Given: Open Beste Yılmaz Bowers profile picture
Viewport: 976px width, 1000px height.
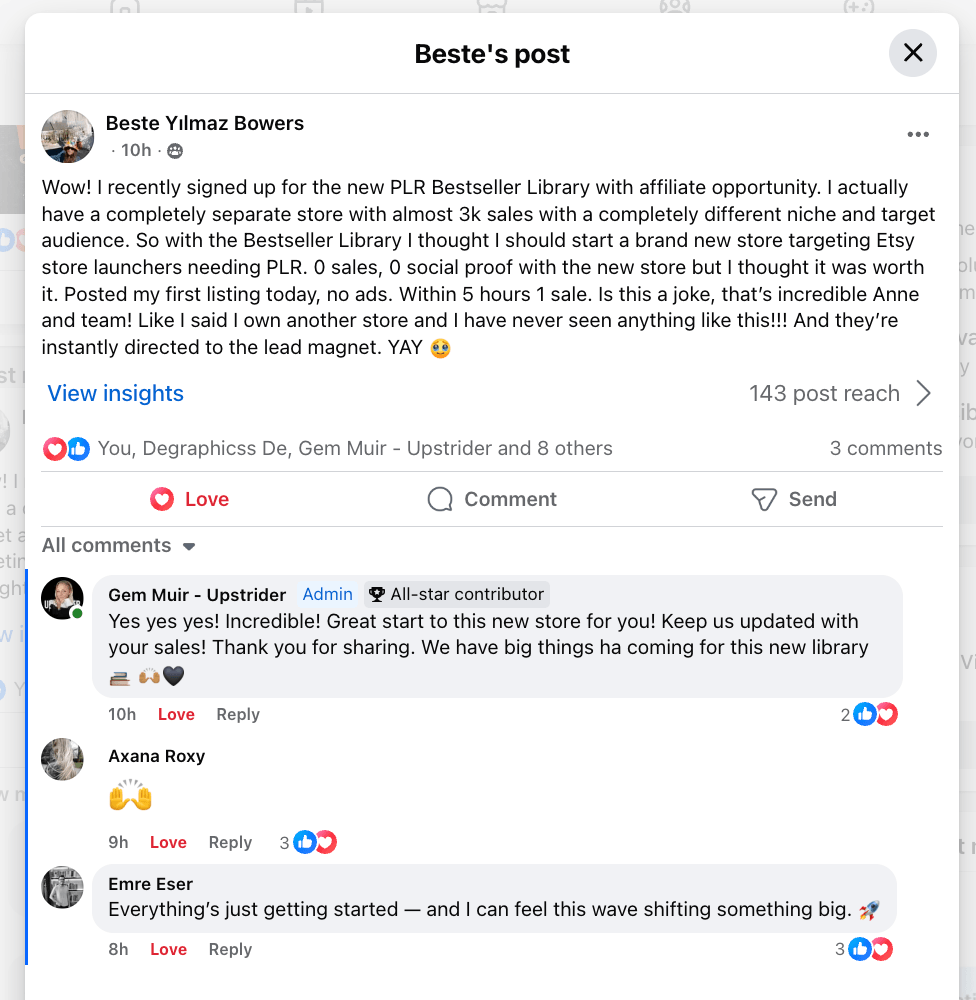Looking at the screenshot, I should [x=68, y=136].
